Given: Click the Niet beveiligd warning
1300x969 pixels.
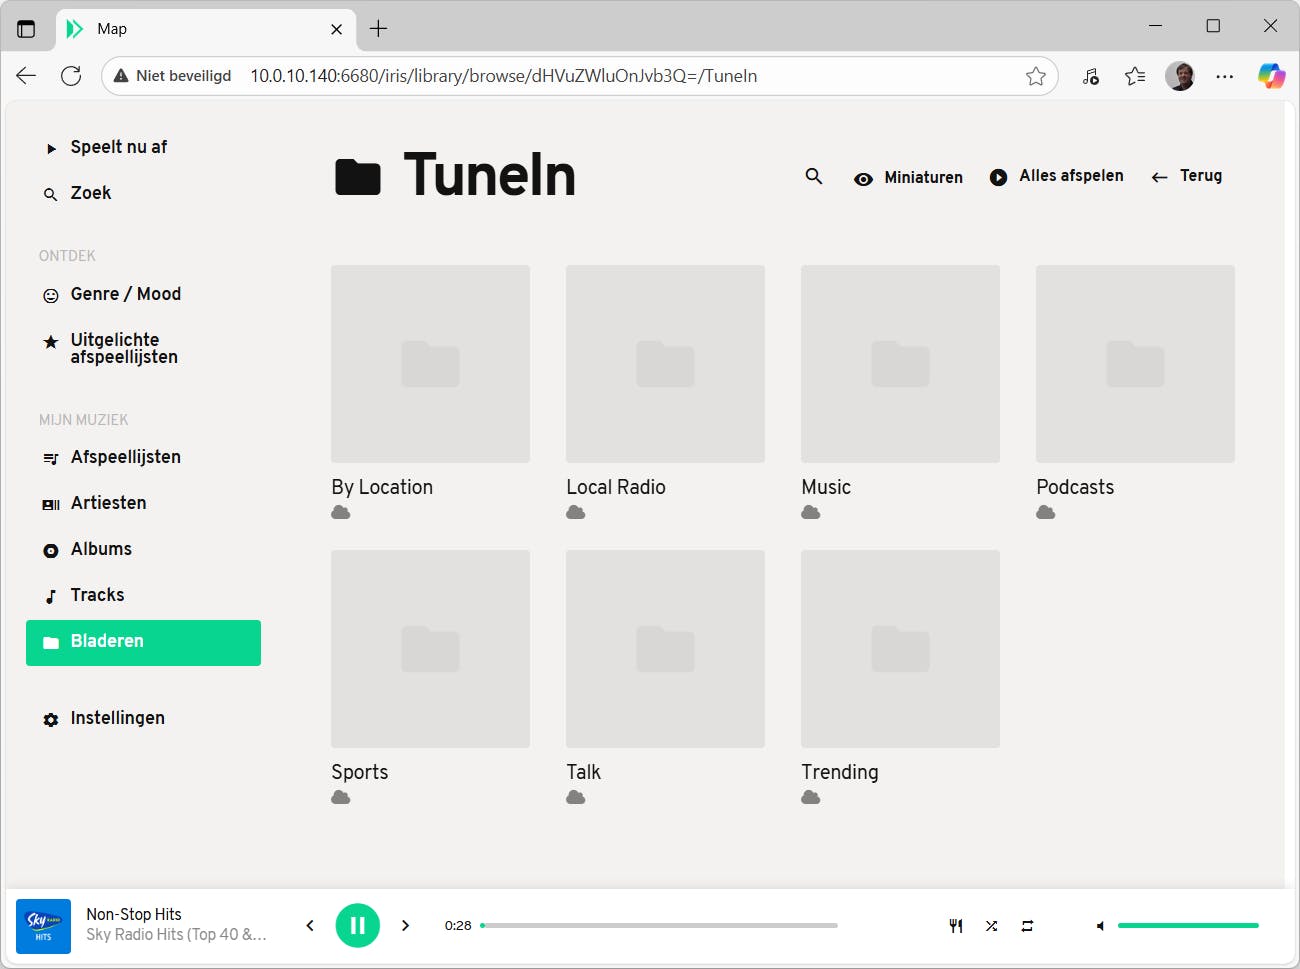Looking at the screenshot, I should pyautogui.click(x=172, y=76).
